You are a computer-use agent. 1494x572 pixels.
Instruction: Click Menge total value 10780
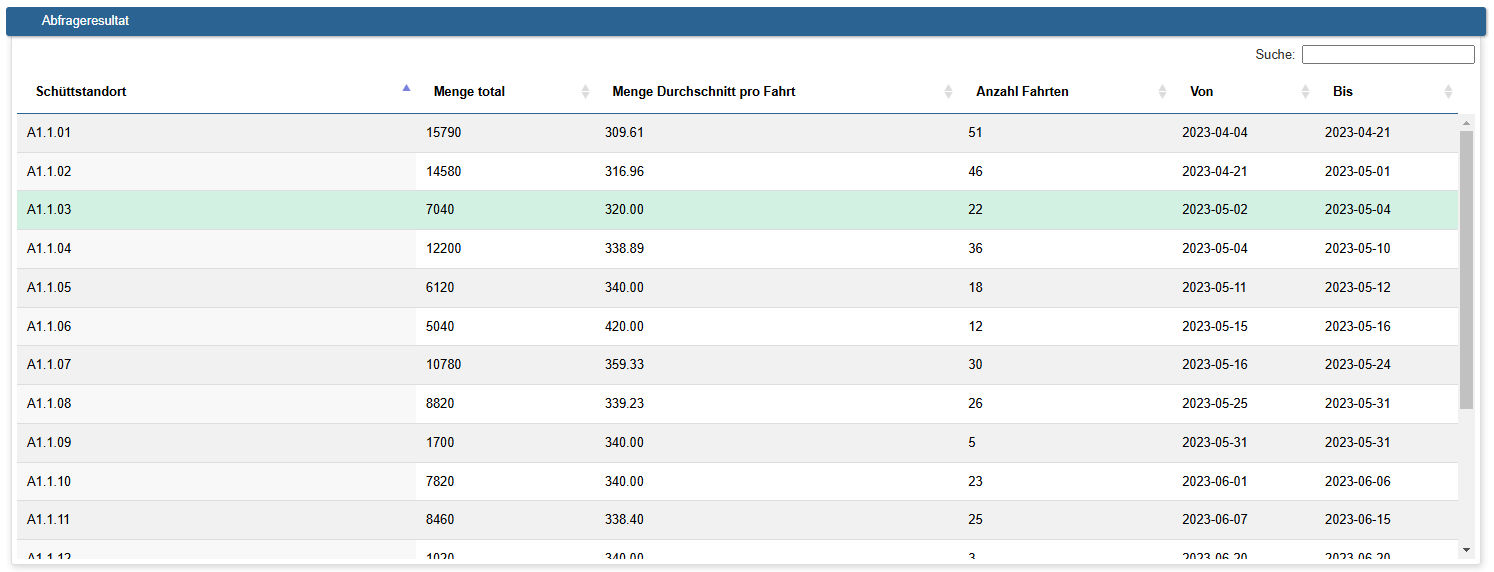click(444, 365)
